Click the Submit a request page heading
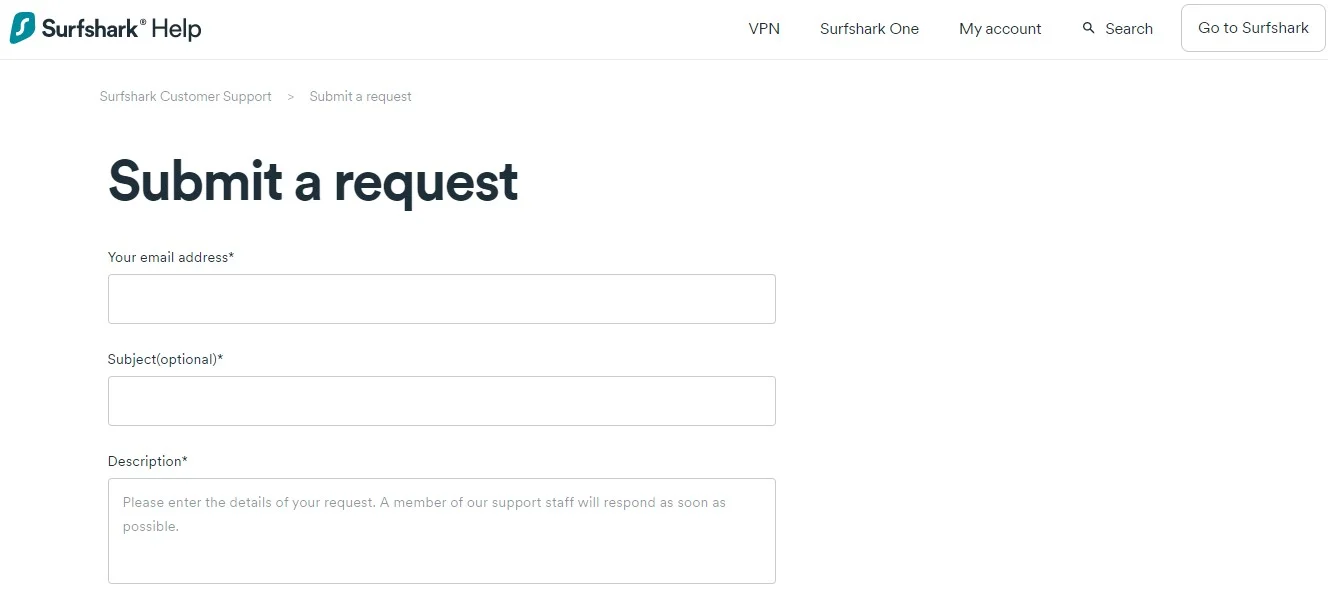 (313, 181)
